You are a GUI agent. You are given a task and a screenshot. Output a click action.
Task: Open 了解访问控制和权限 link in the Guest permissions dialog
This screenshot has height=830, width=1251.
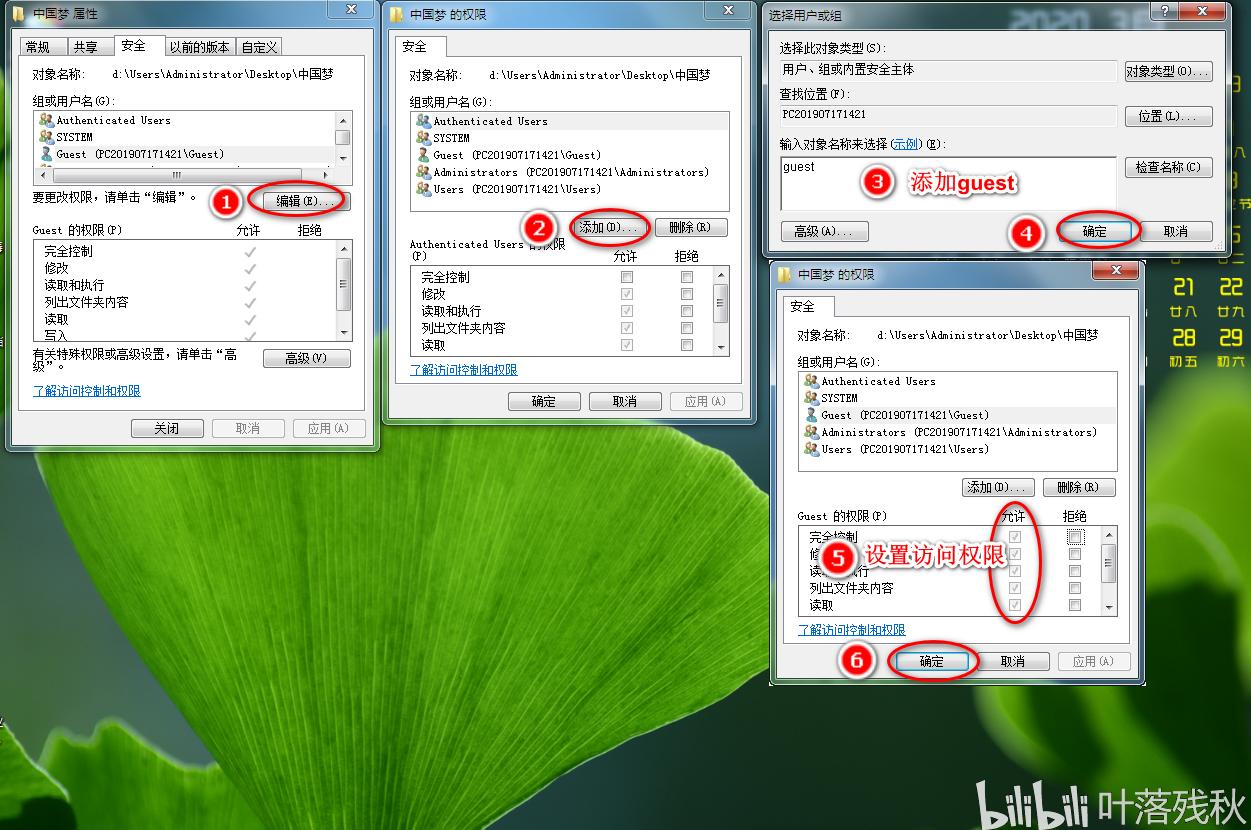852,630
